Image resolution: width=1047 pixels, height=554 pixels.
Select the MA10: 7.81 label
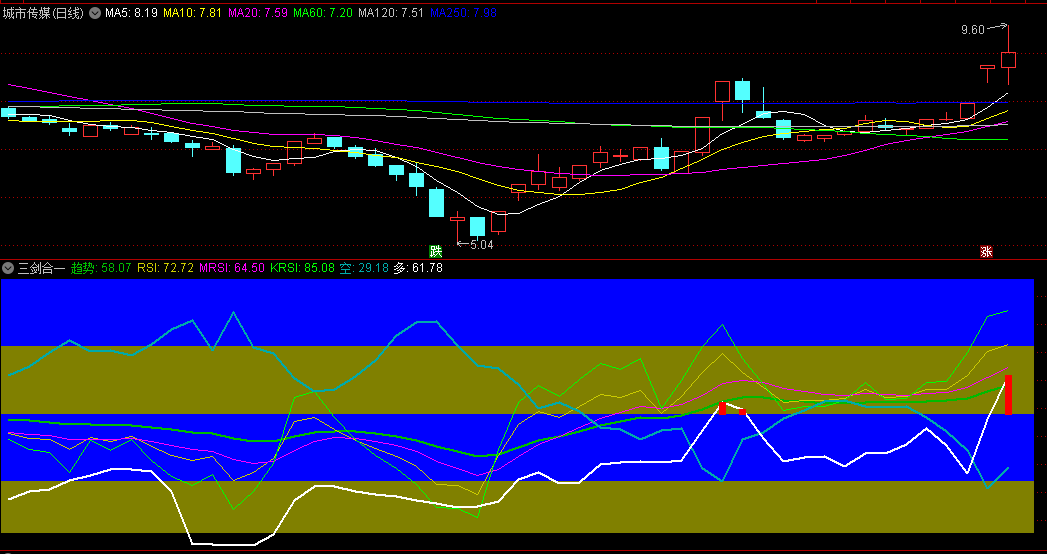192,13
